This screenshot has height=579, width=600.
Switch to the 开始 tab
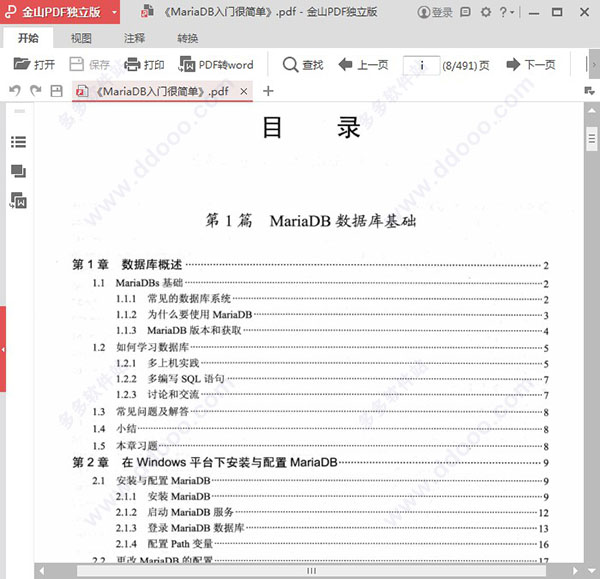(28, 38)
